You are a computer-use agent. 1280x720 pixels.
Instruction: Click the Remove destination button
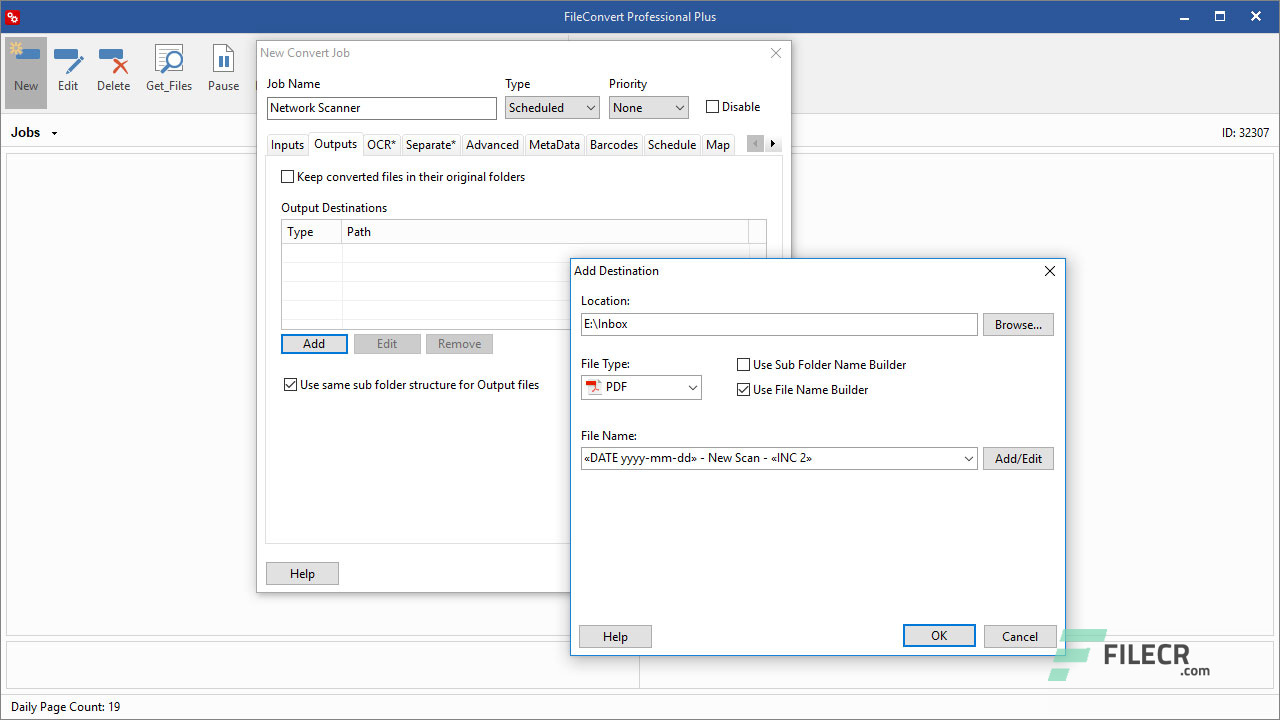click(459, 344)
